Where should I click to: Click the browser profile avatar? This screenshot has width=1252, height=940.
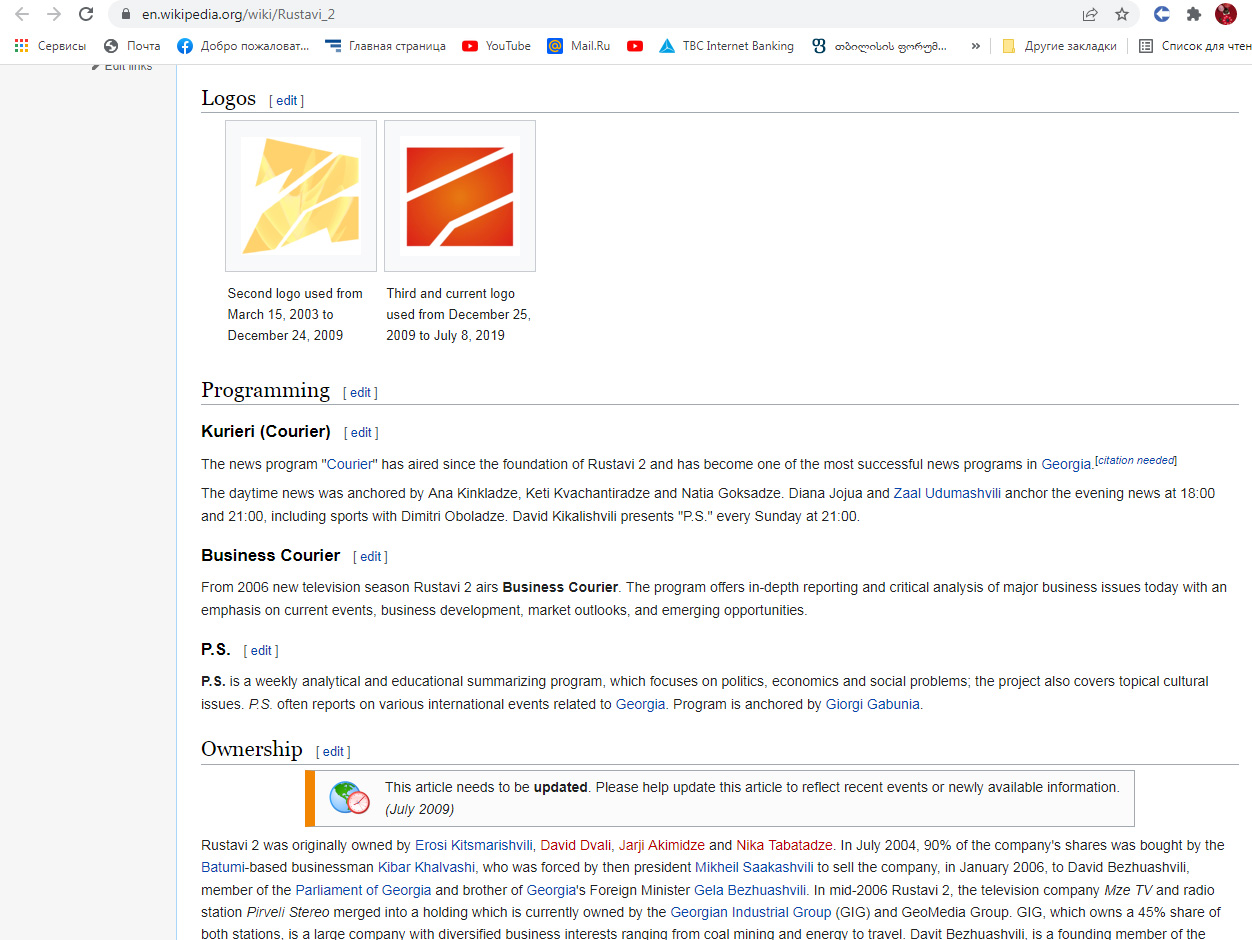coord(1225,14)
